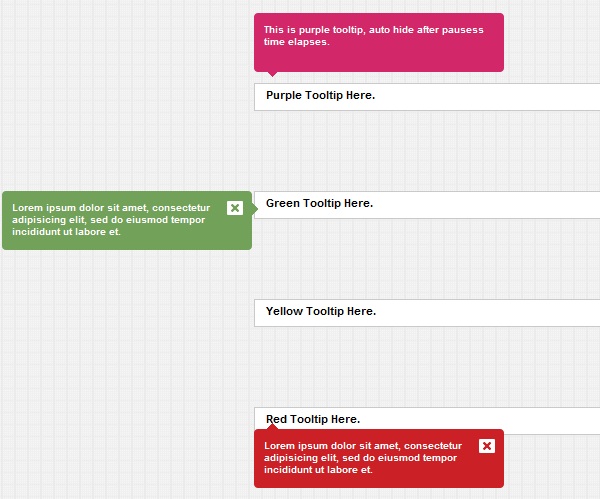The height and width of the screenshot is (499, 600).
Task: Dismiss the red tooltip using its X icon
Action: (487, 446)
